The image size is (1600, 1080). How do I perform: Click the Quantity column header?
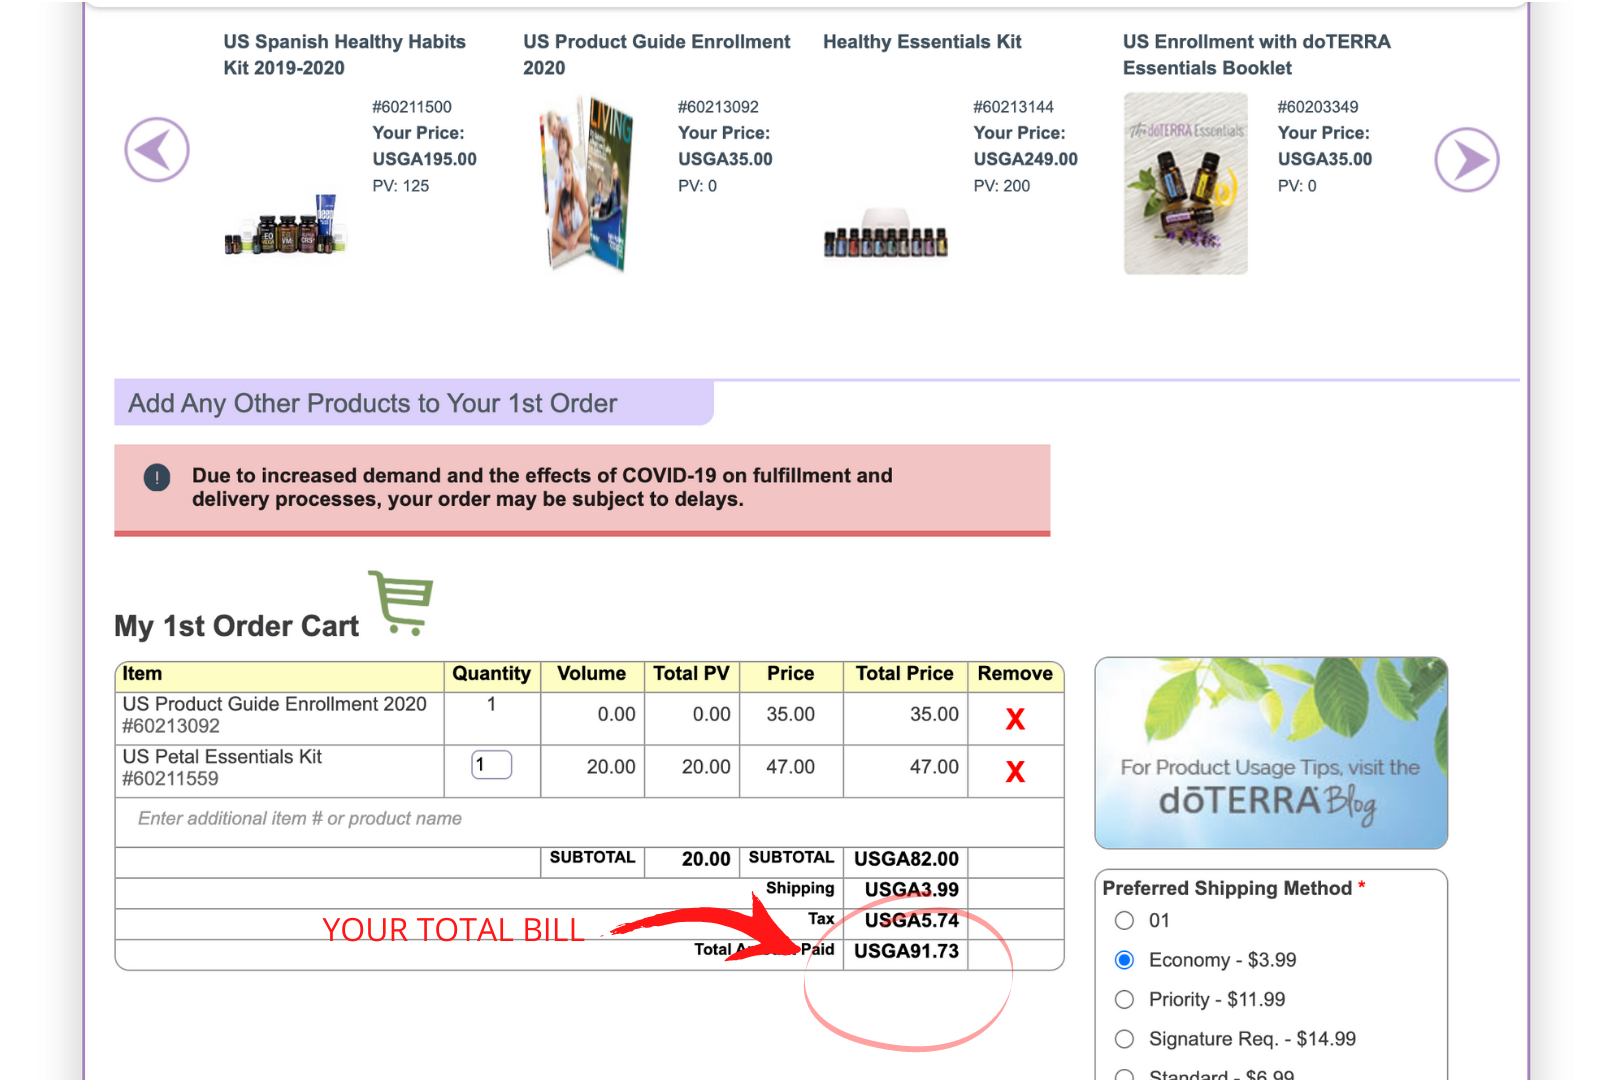point(491,674)
